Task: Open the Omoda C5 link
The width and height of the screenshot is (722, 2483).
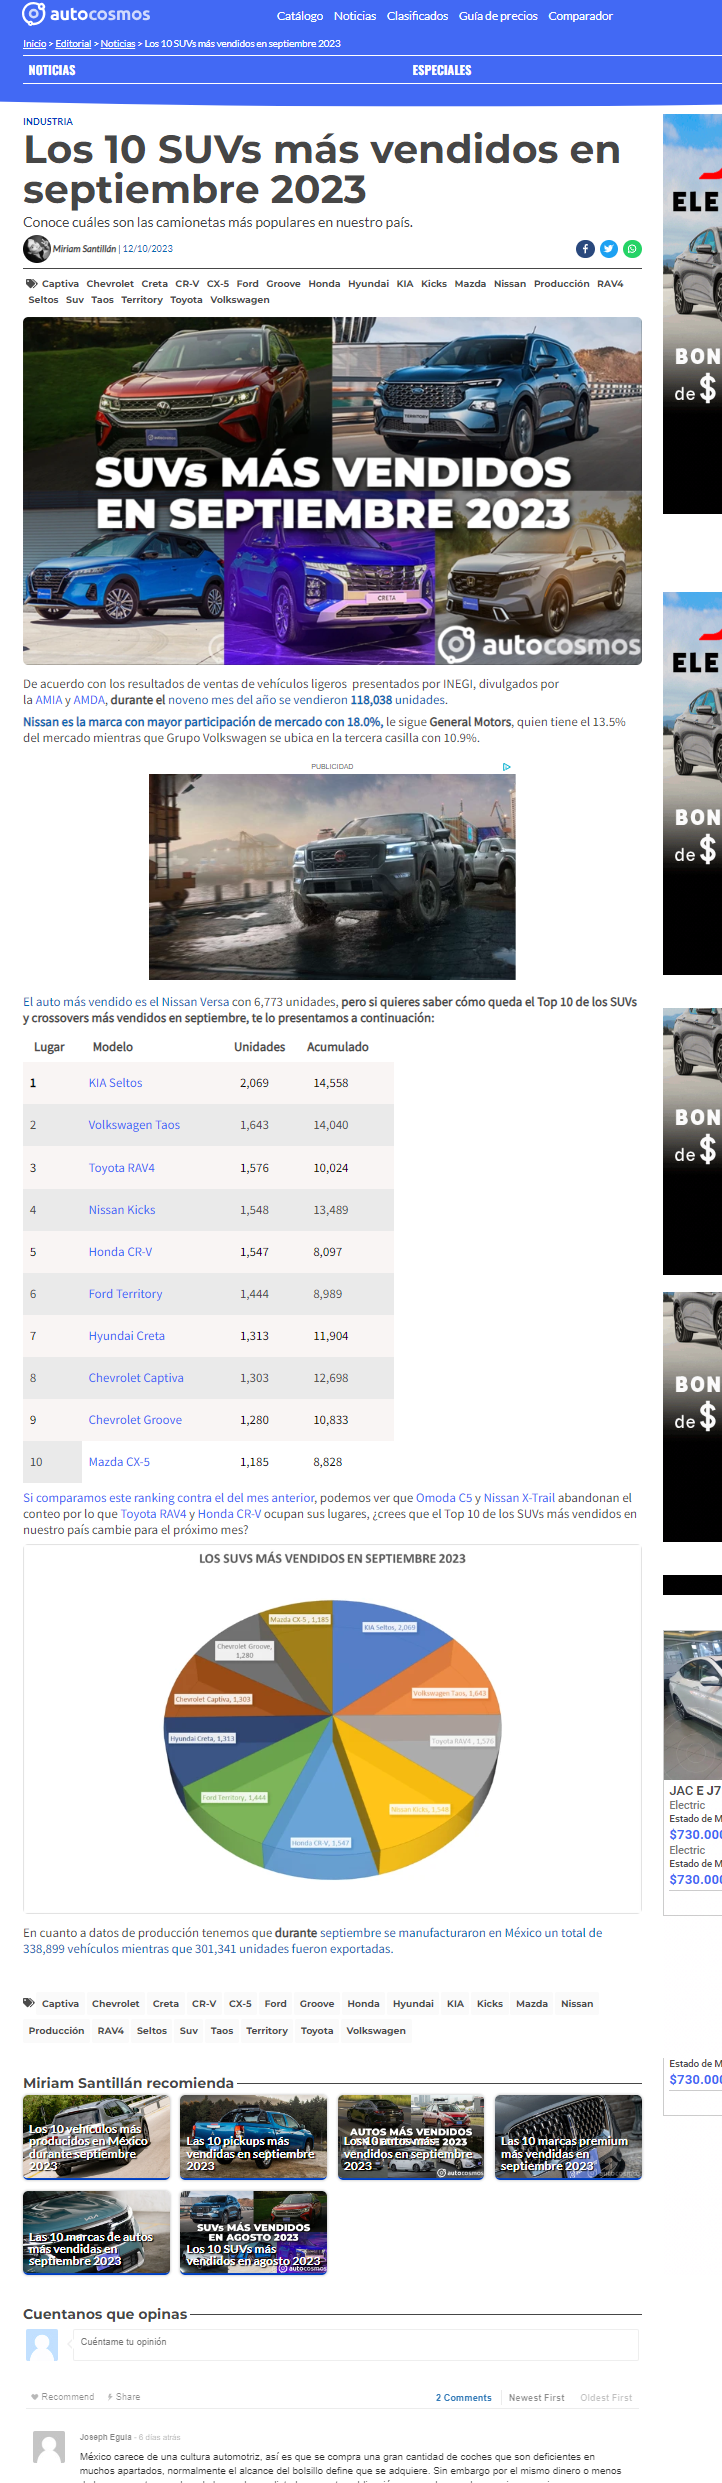Action: tap(444, 1498)
